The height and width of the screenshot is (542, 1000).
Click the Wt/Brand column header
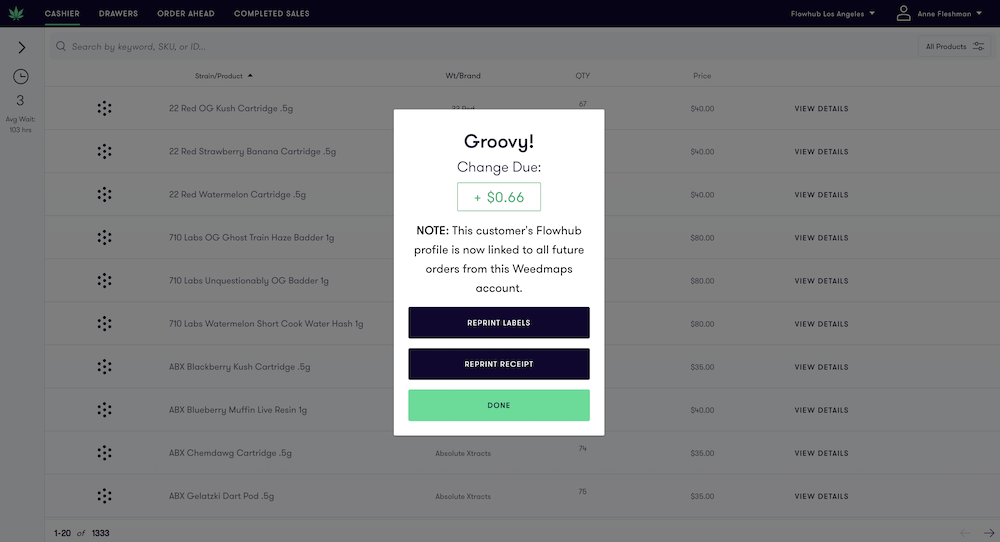tap(463, 76)
